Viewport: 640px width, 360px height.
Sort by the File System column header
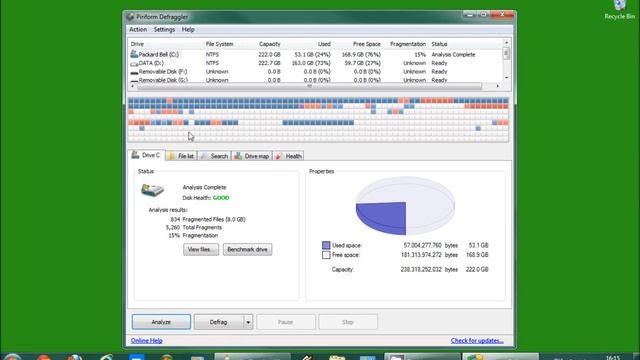point(219,44)
